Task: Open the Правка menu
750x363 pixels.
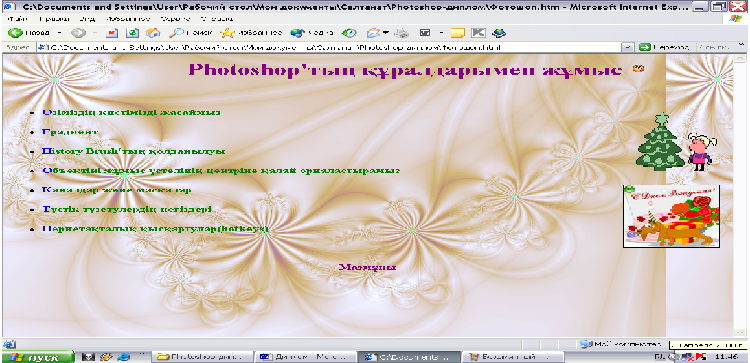Action: click(54, 19)
